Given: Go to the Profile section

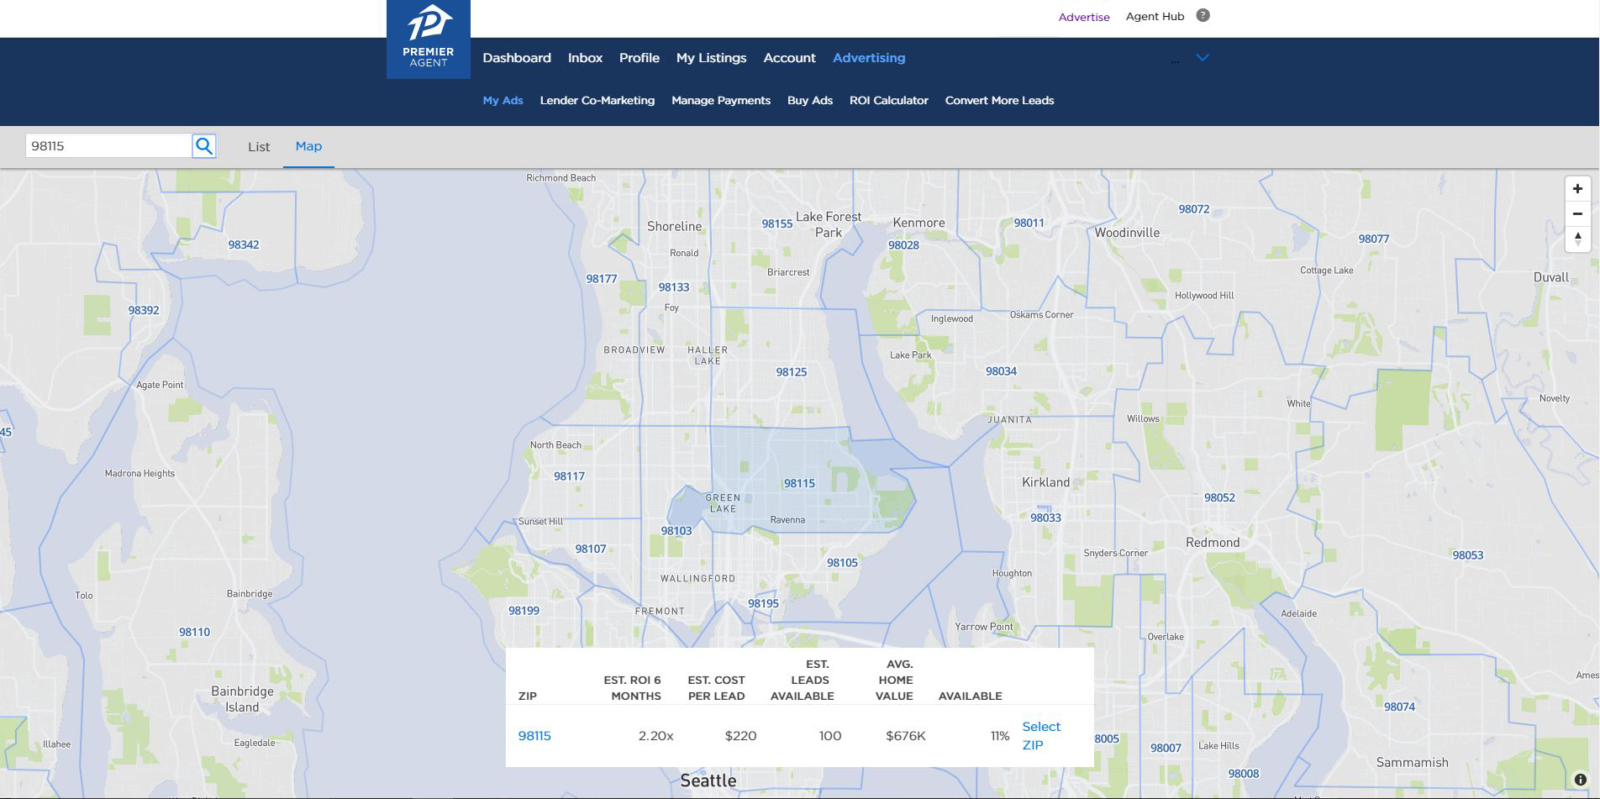Looking at the screenshot, I should tap(639, 58).
